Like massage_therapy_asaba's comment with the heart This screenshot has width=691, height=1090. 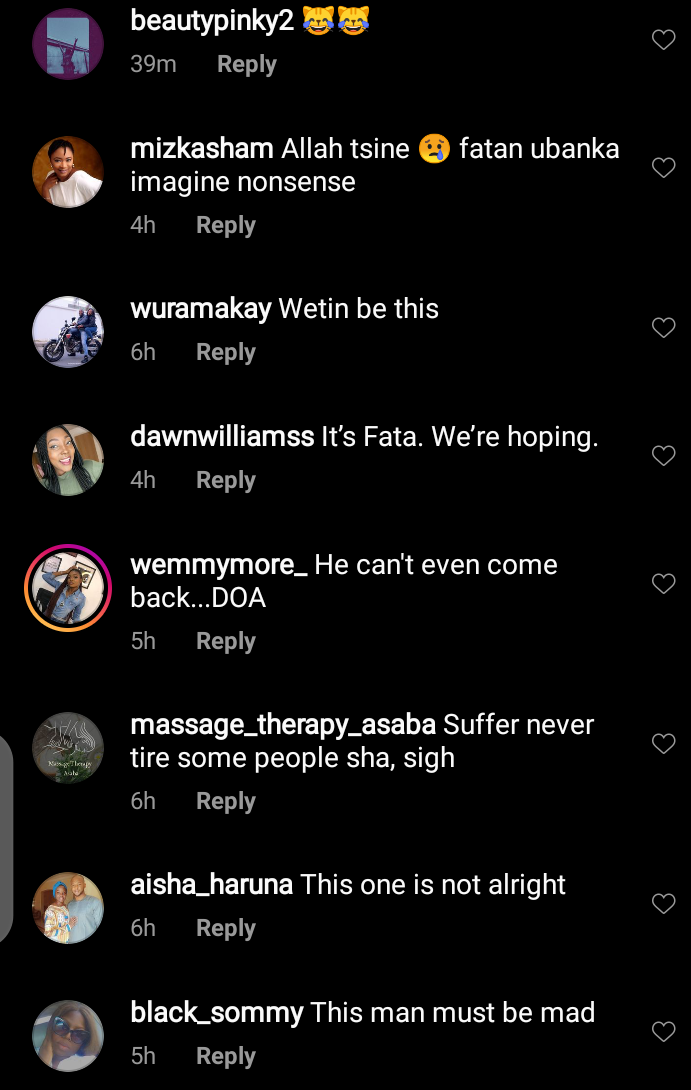tap(663, 743)
